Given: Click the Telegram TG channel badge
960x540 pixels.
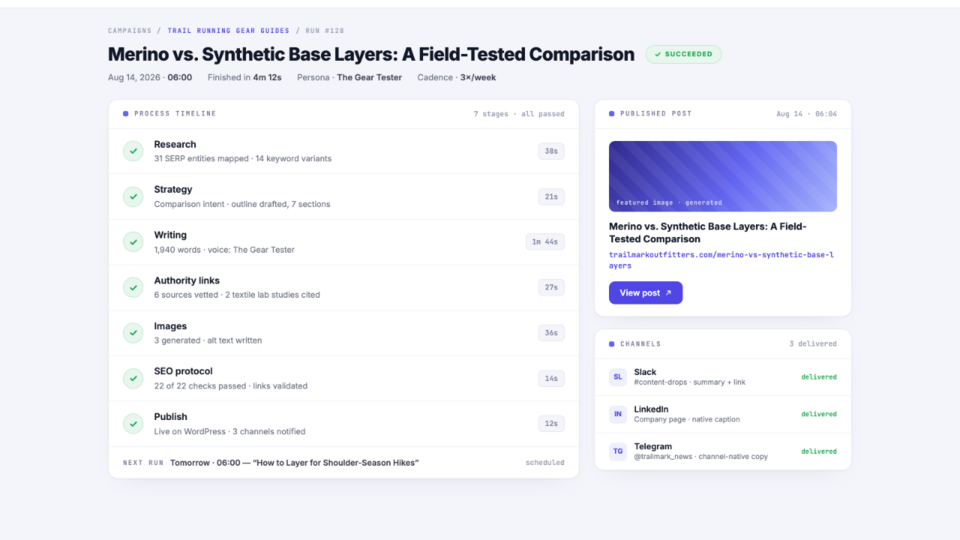Looking at the screenshot, I should 618,451.
